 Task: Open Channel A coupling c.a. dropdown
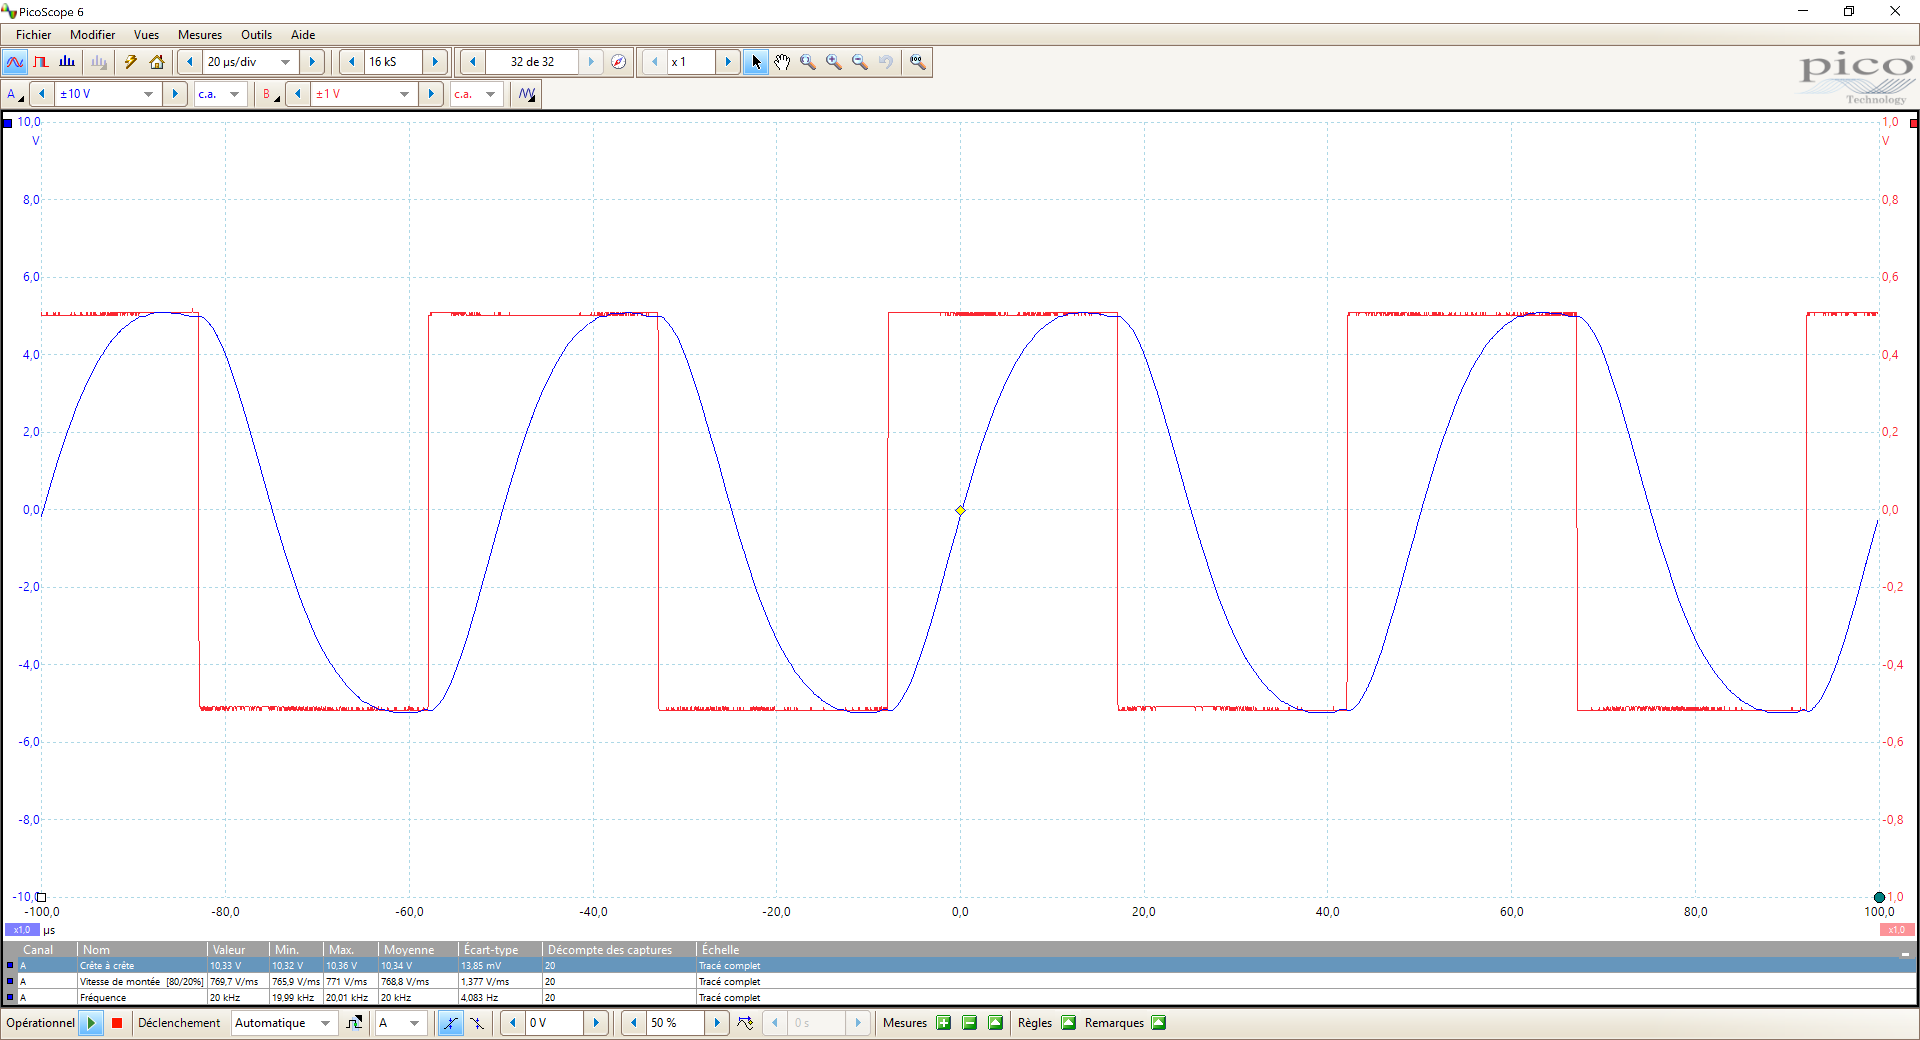click(x=235, y=94)
